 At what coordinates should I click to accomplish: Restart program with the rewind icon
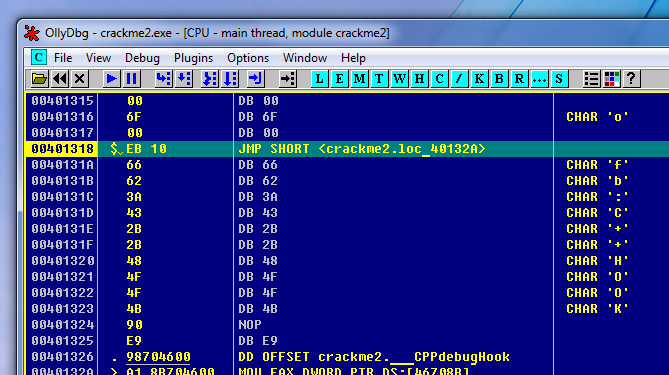59,79
